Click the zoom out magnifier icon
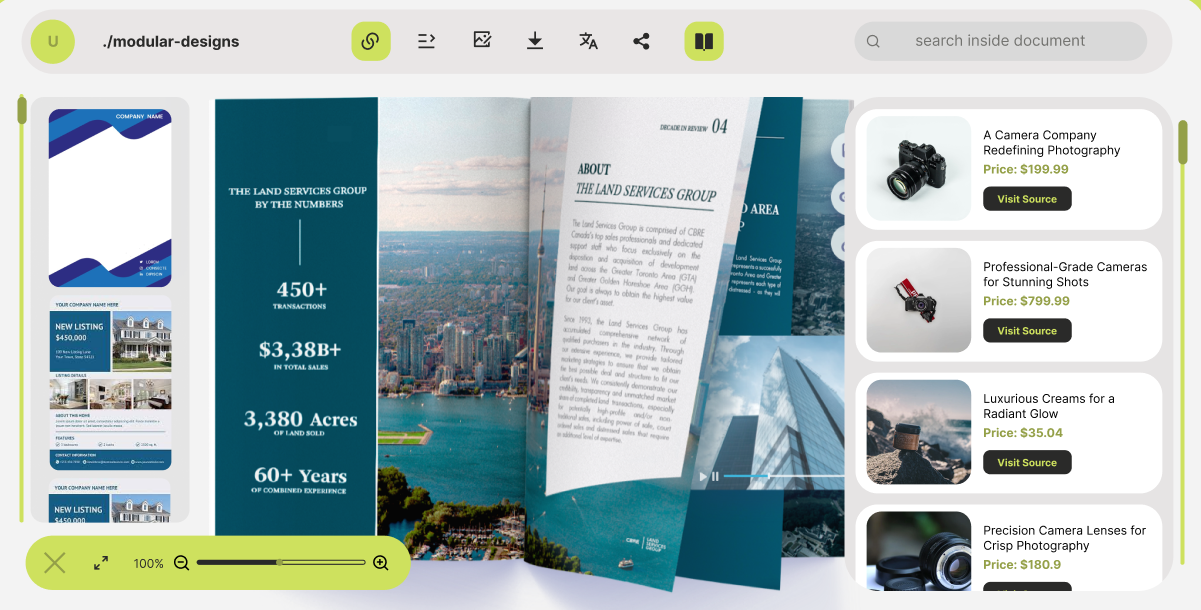Screen dimensions: 1201x610 pos(182,563)
